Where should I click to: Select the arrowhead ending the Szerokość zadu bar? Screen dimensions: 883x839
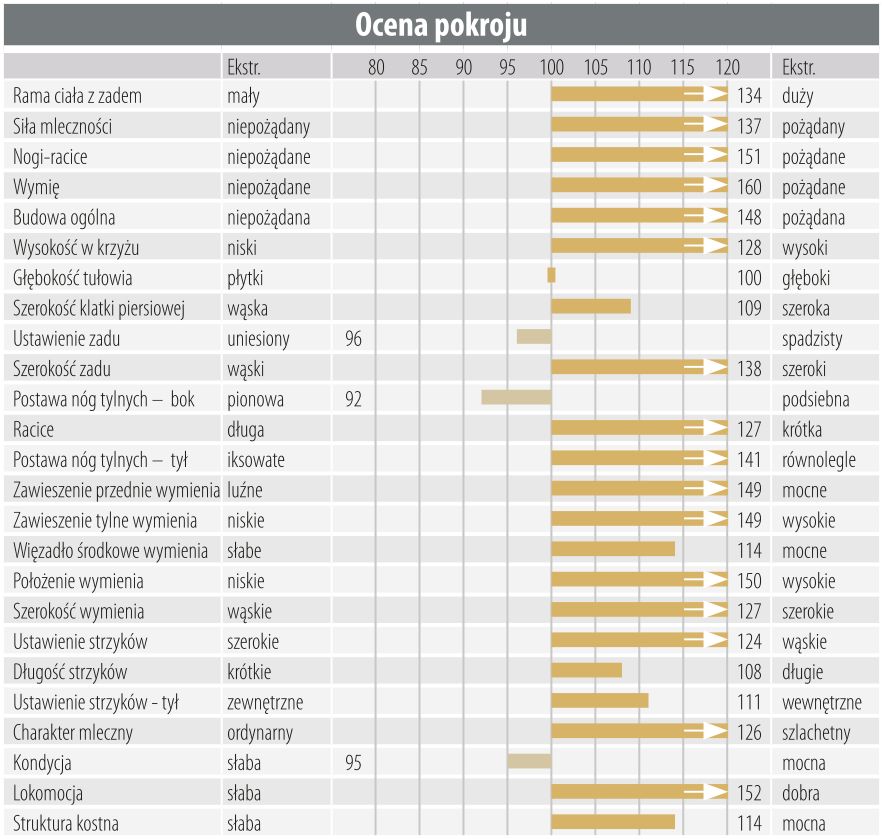point(715,368)
